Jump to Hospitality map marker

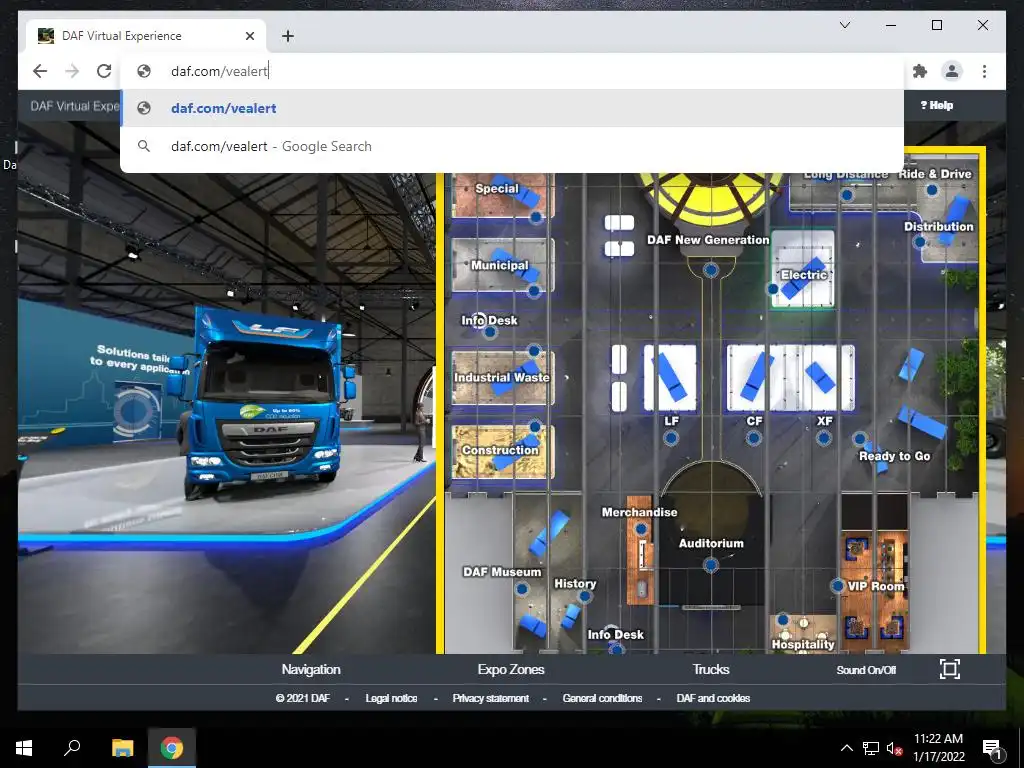point(783,620)
